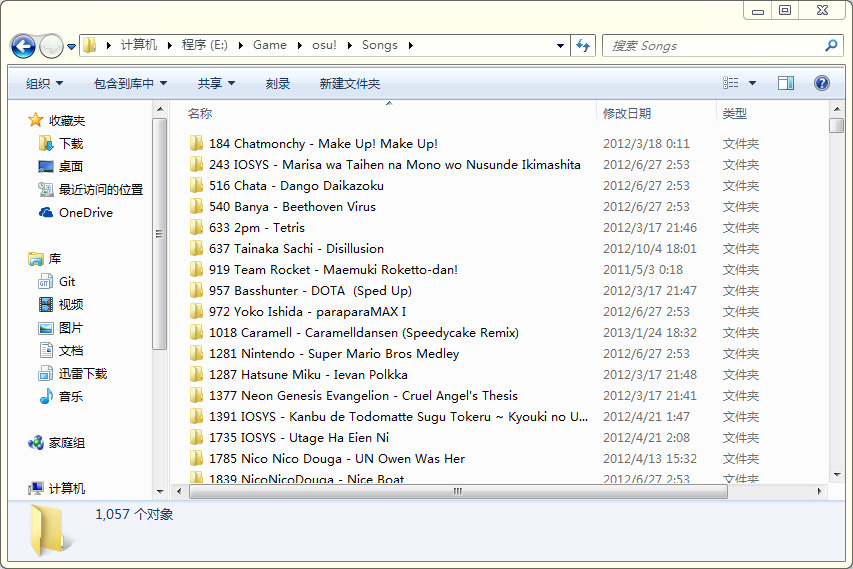
Task: Go back with the blue Back arrow
Action: click(23, 46)
